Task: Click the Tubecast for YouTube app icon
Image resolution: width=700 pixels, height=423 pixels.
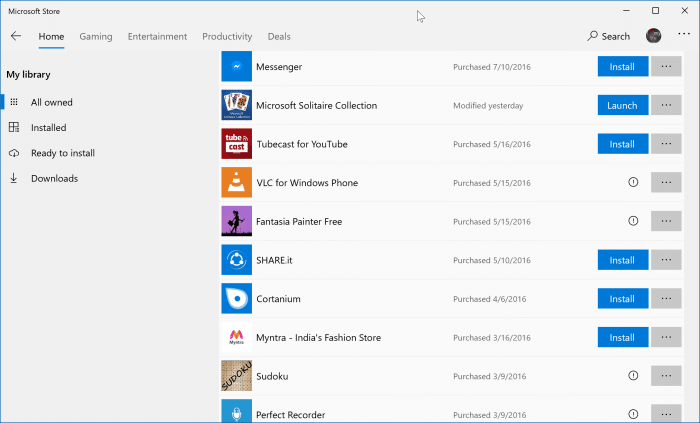Action: coord(237,144)
